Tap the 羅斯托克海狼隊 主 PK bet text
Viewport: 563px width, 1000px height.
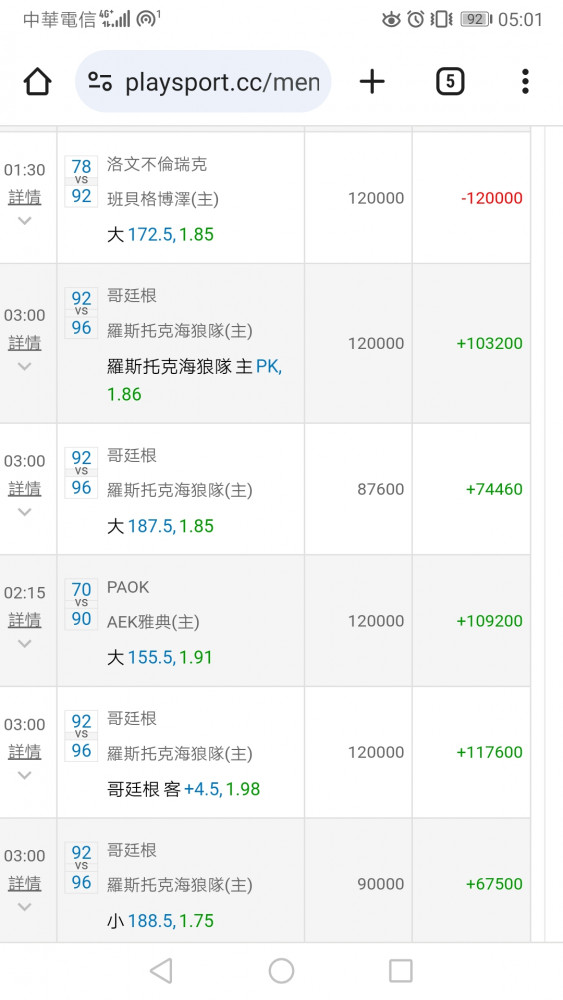(194, 367)
